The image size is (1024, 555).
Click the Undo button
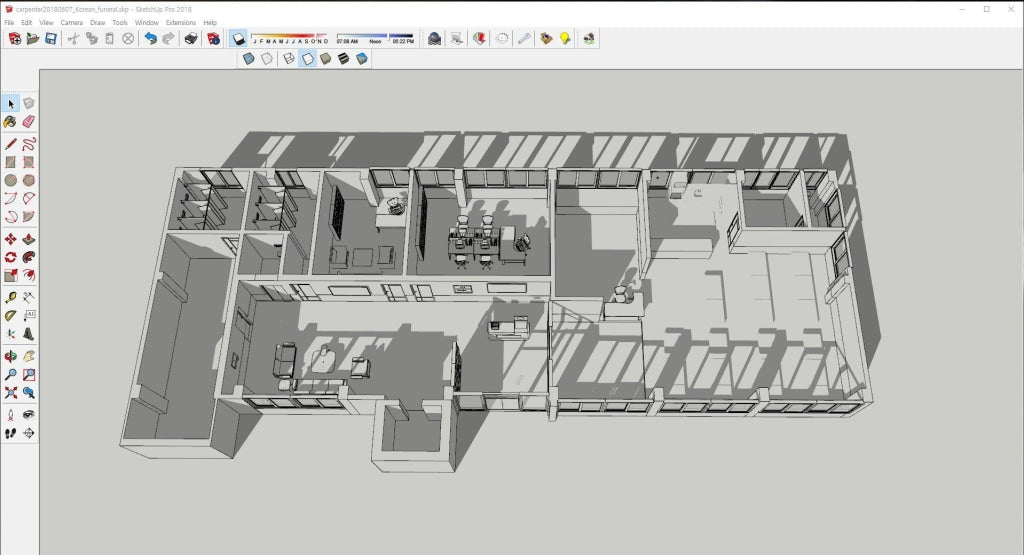coord(150,38)
